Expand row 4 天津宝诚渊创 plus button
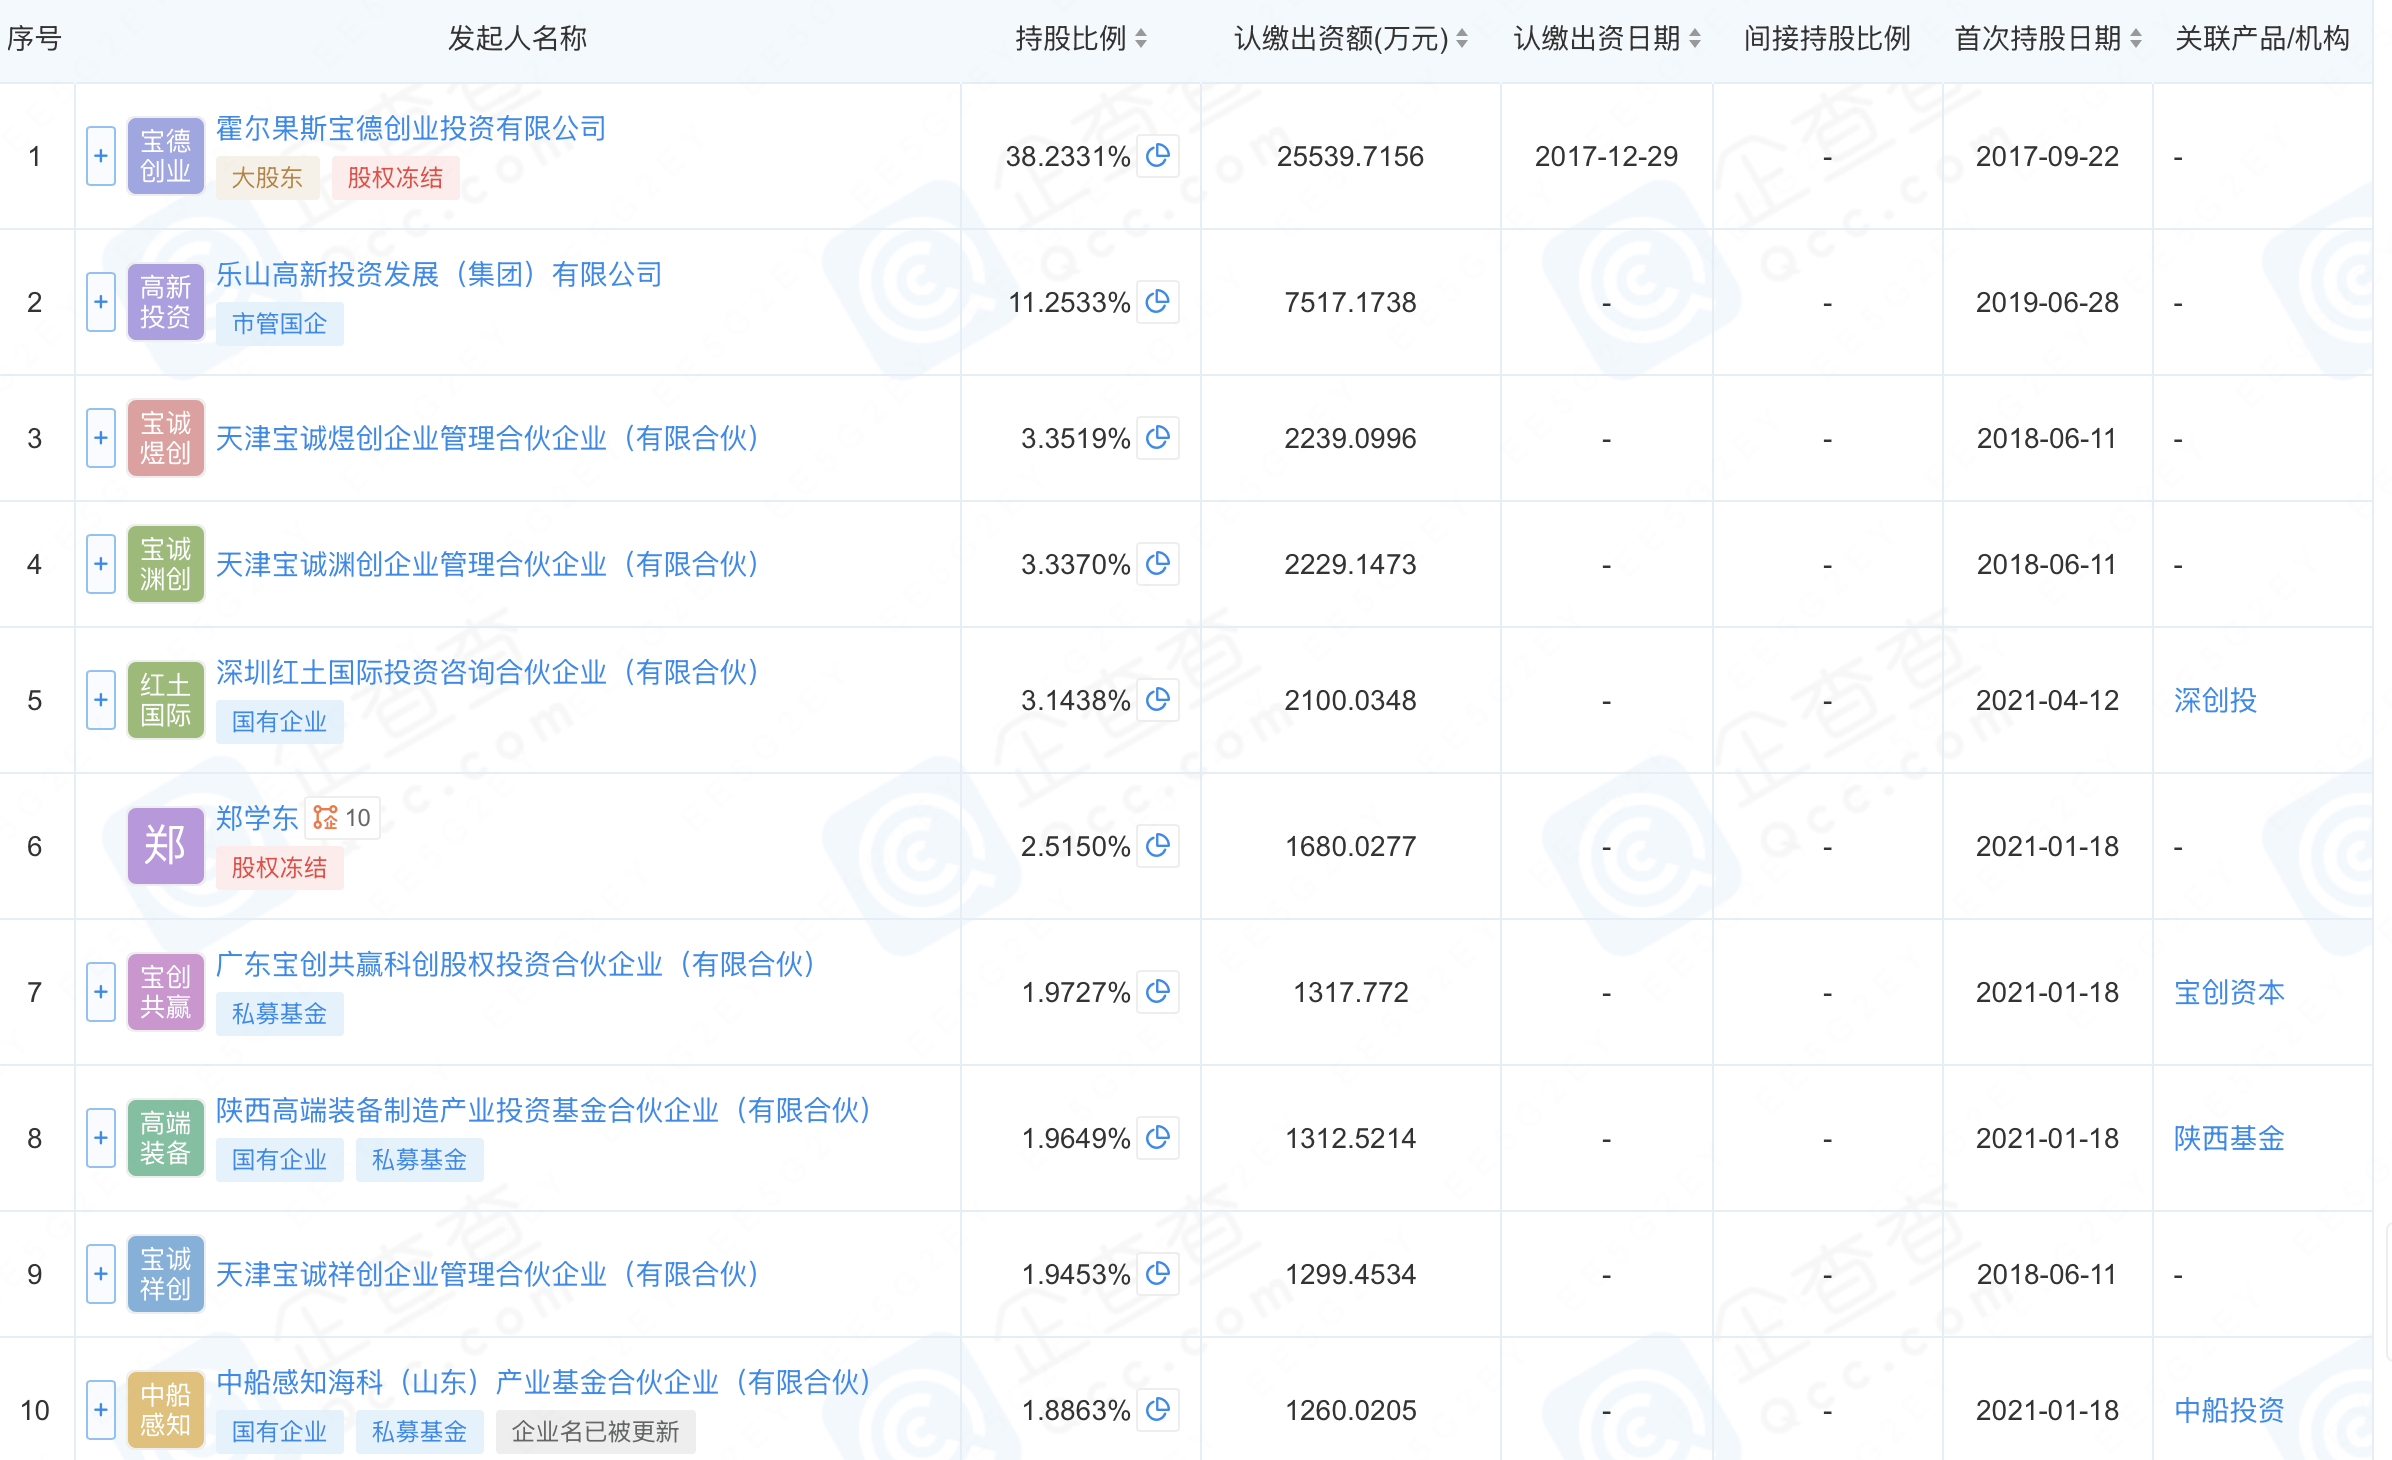Image resolution: width=2392 pixels, height=1460 pixels. click(x=101, y=564)
